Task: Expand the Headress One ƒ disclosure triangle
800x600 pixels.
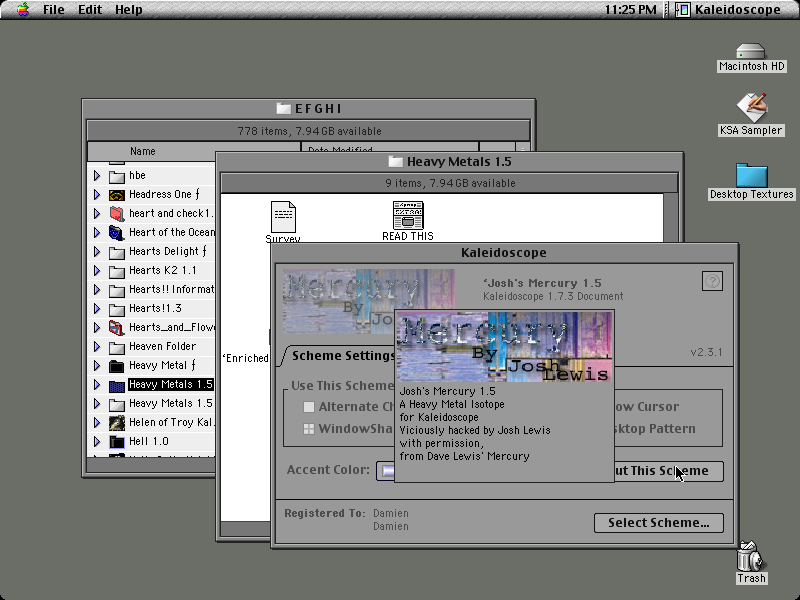Action: [97, 194]
